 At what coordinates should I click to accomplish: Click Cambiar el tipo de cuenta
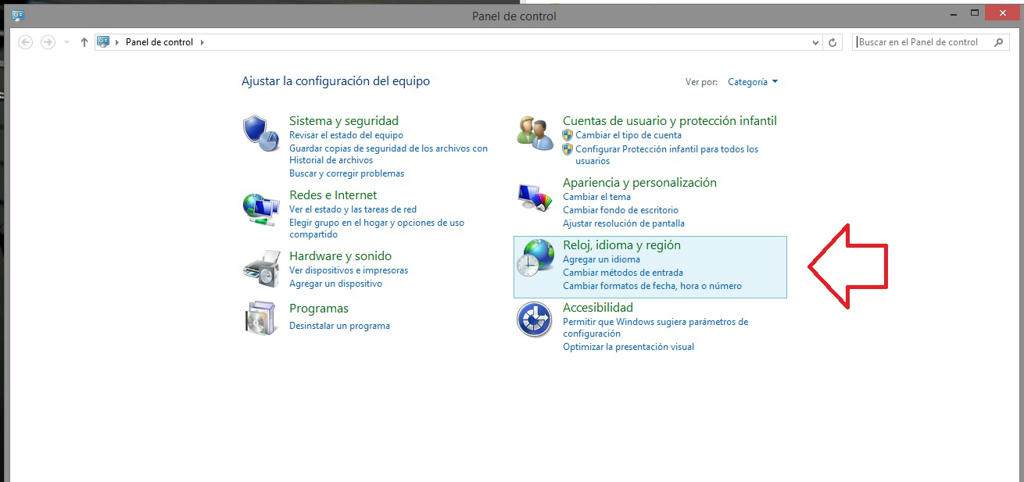coord(628,135)
